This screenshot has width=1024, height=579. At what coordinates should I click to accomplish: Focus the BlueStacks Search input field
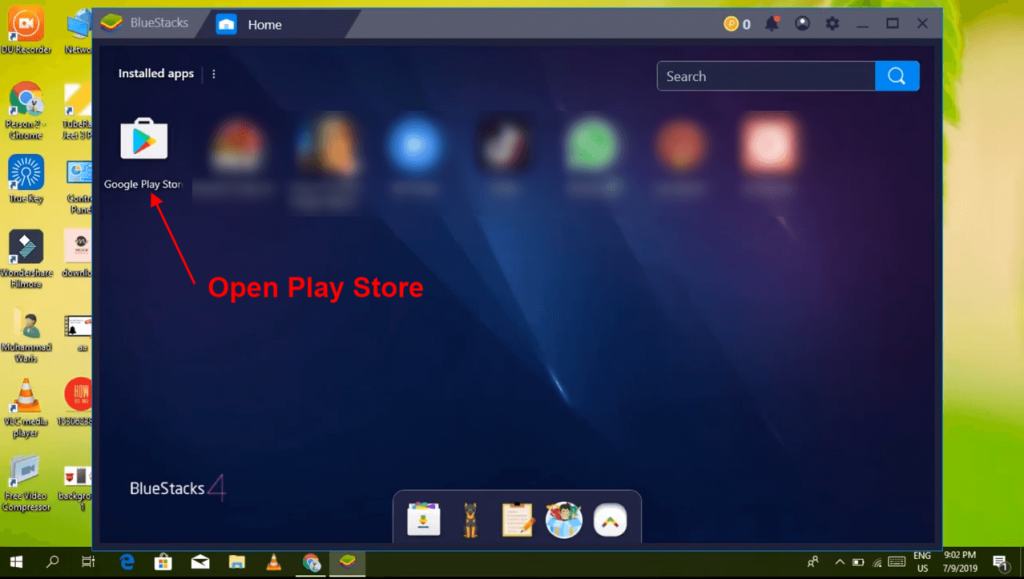[766, 76]
